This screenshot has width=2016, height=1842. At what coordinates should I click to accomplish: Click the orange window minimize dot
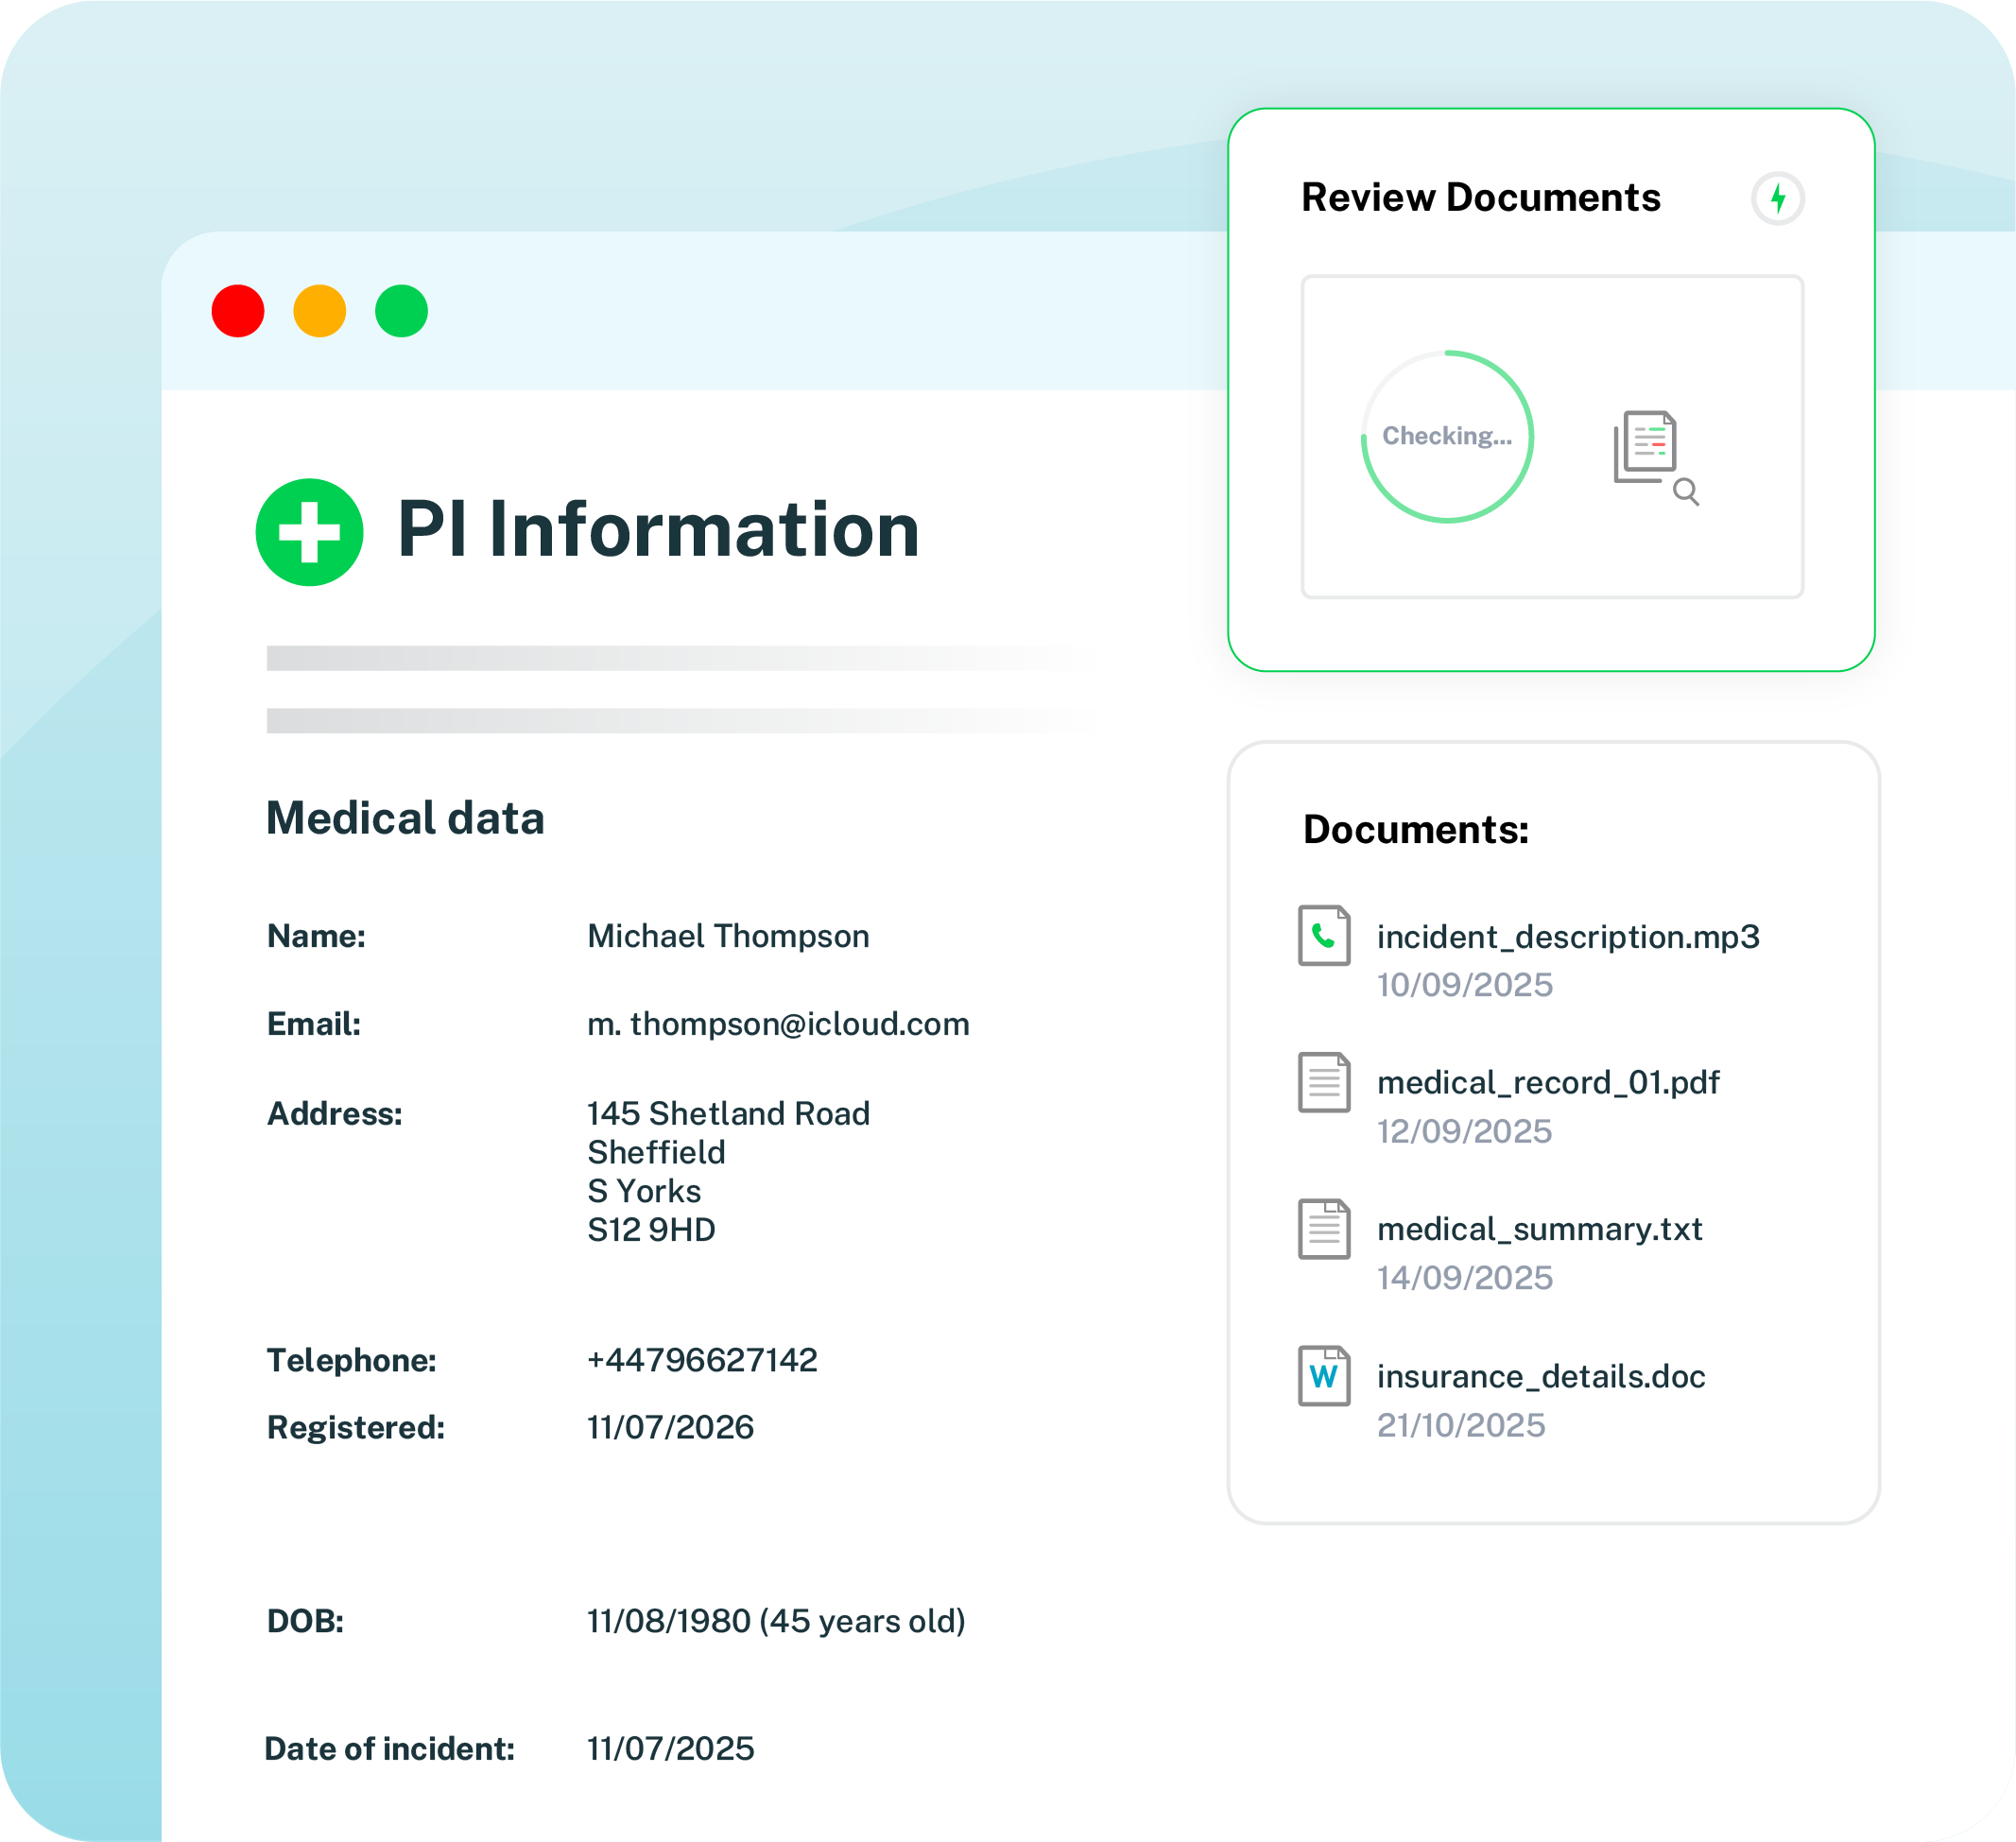320,311
